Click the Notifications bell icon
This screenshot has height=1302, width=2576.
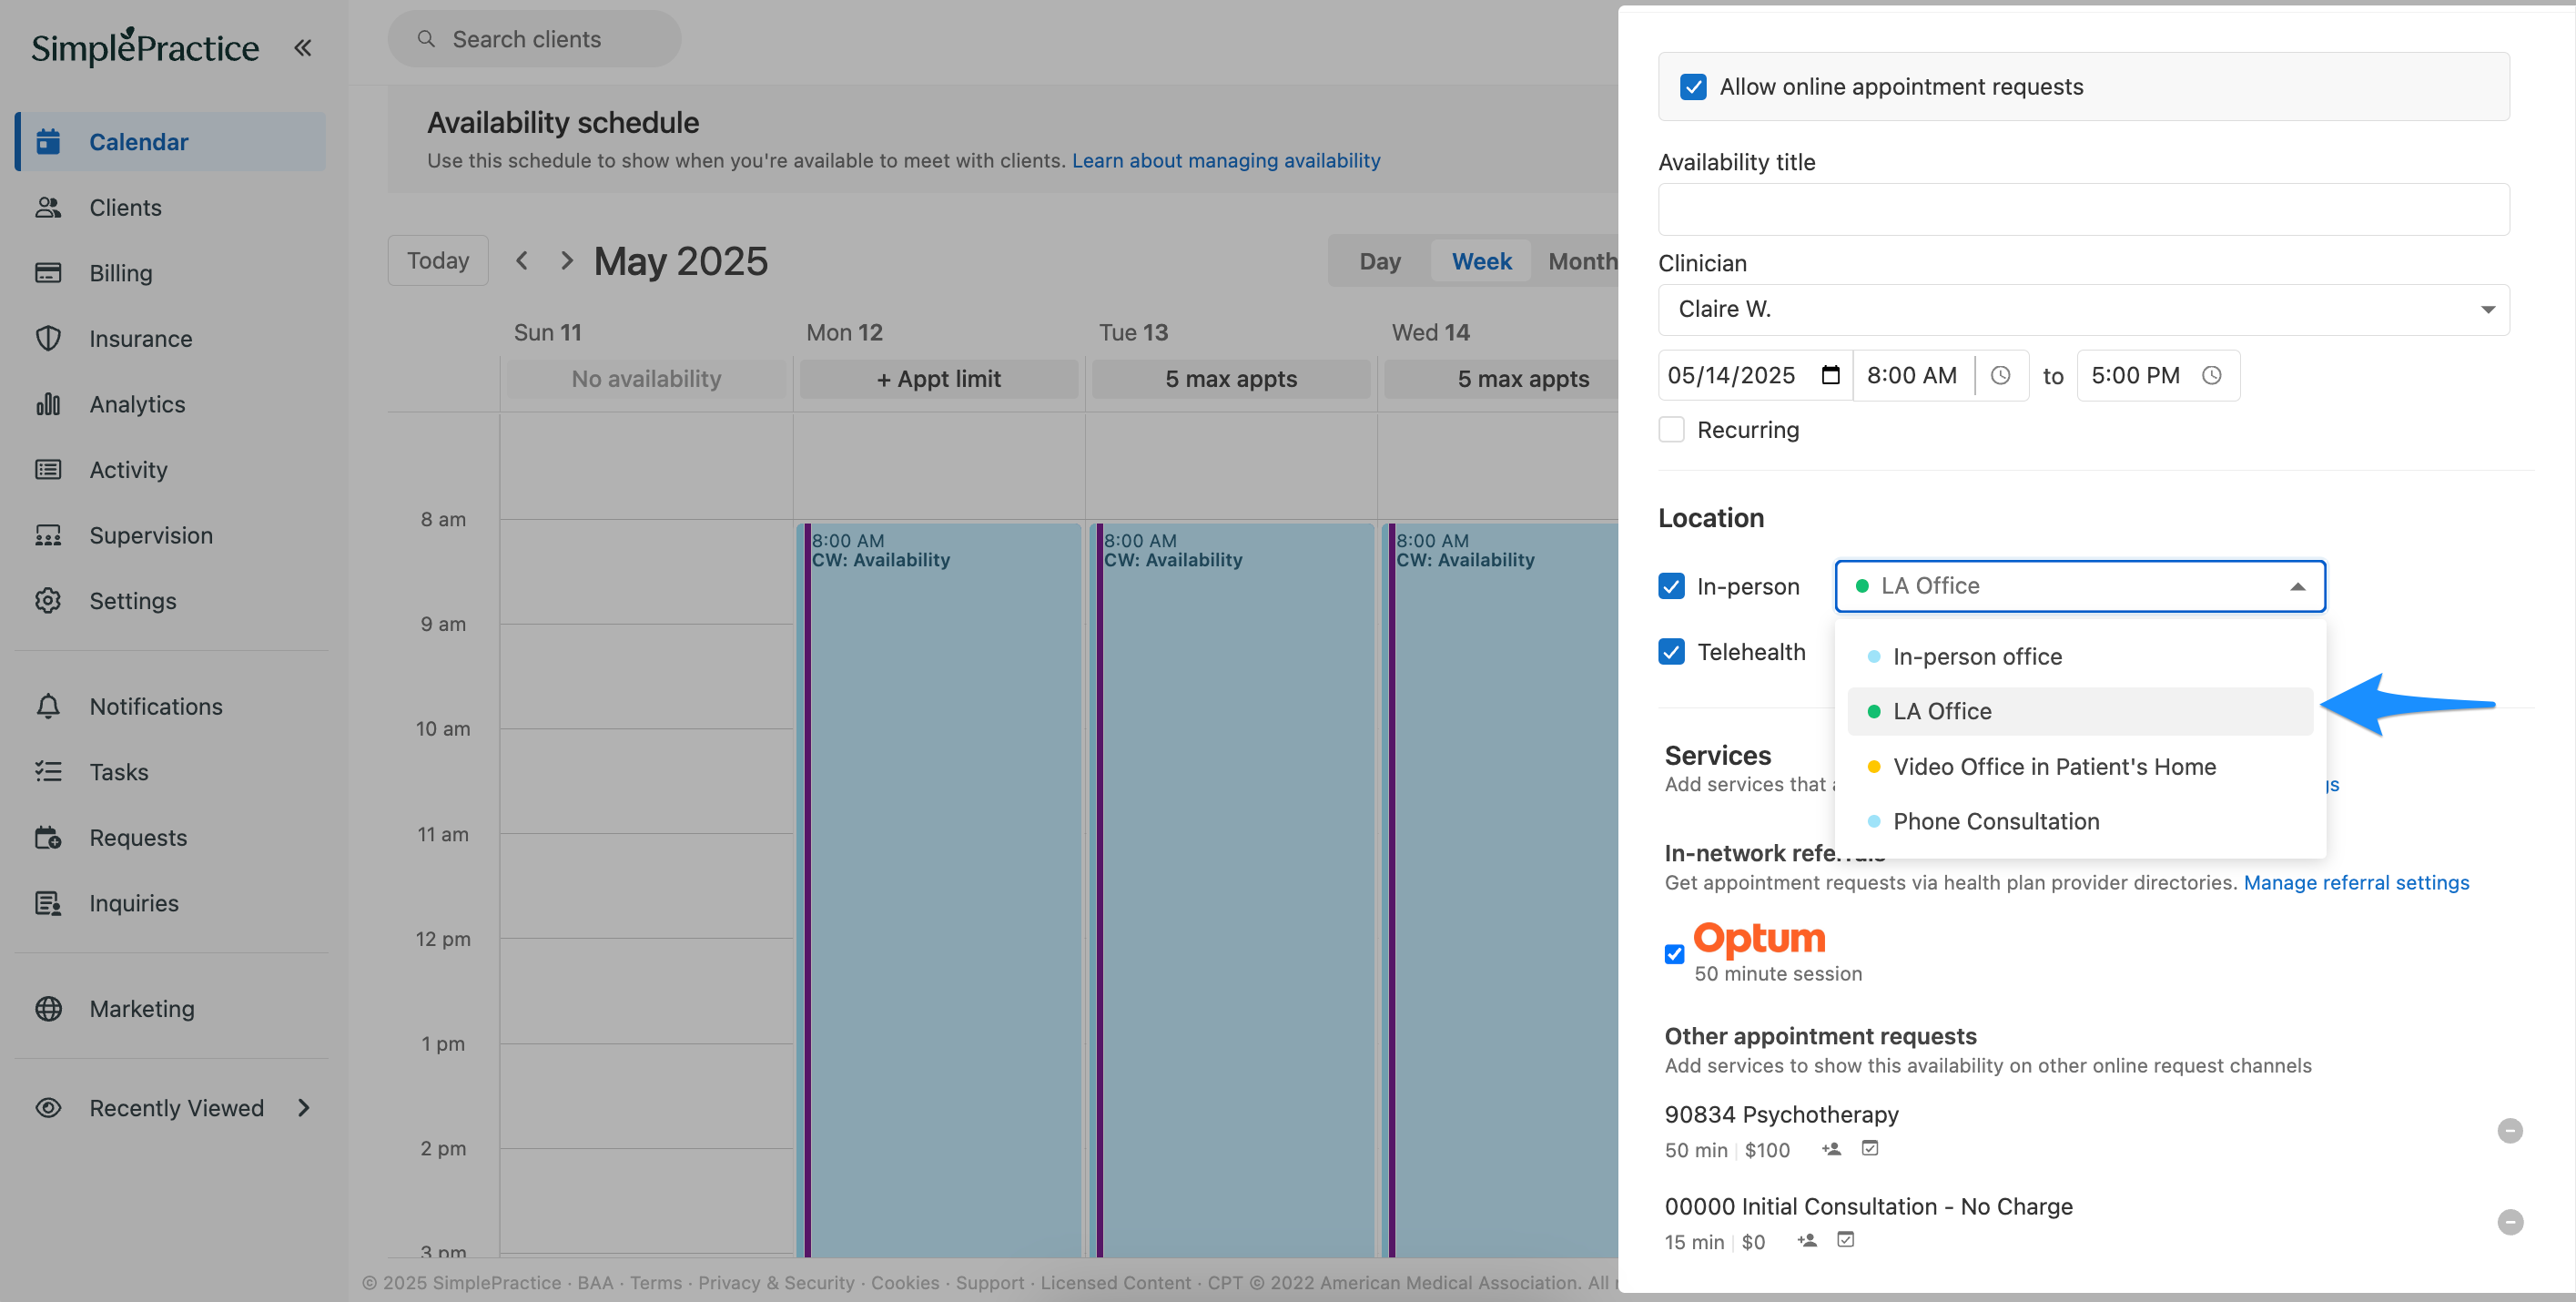pos(48,706)
